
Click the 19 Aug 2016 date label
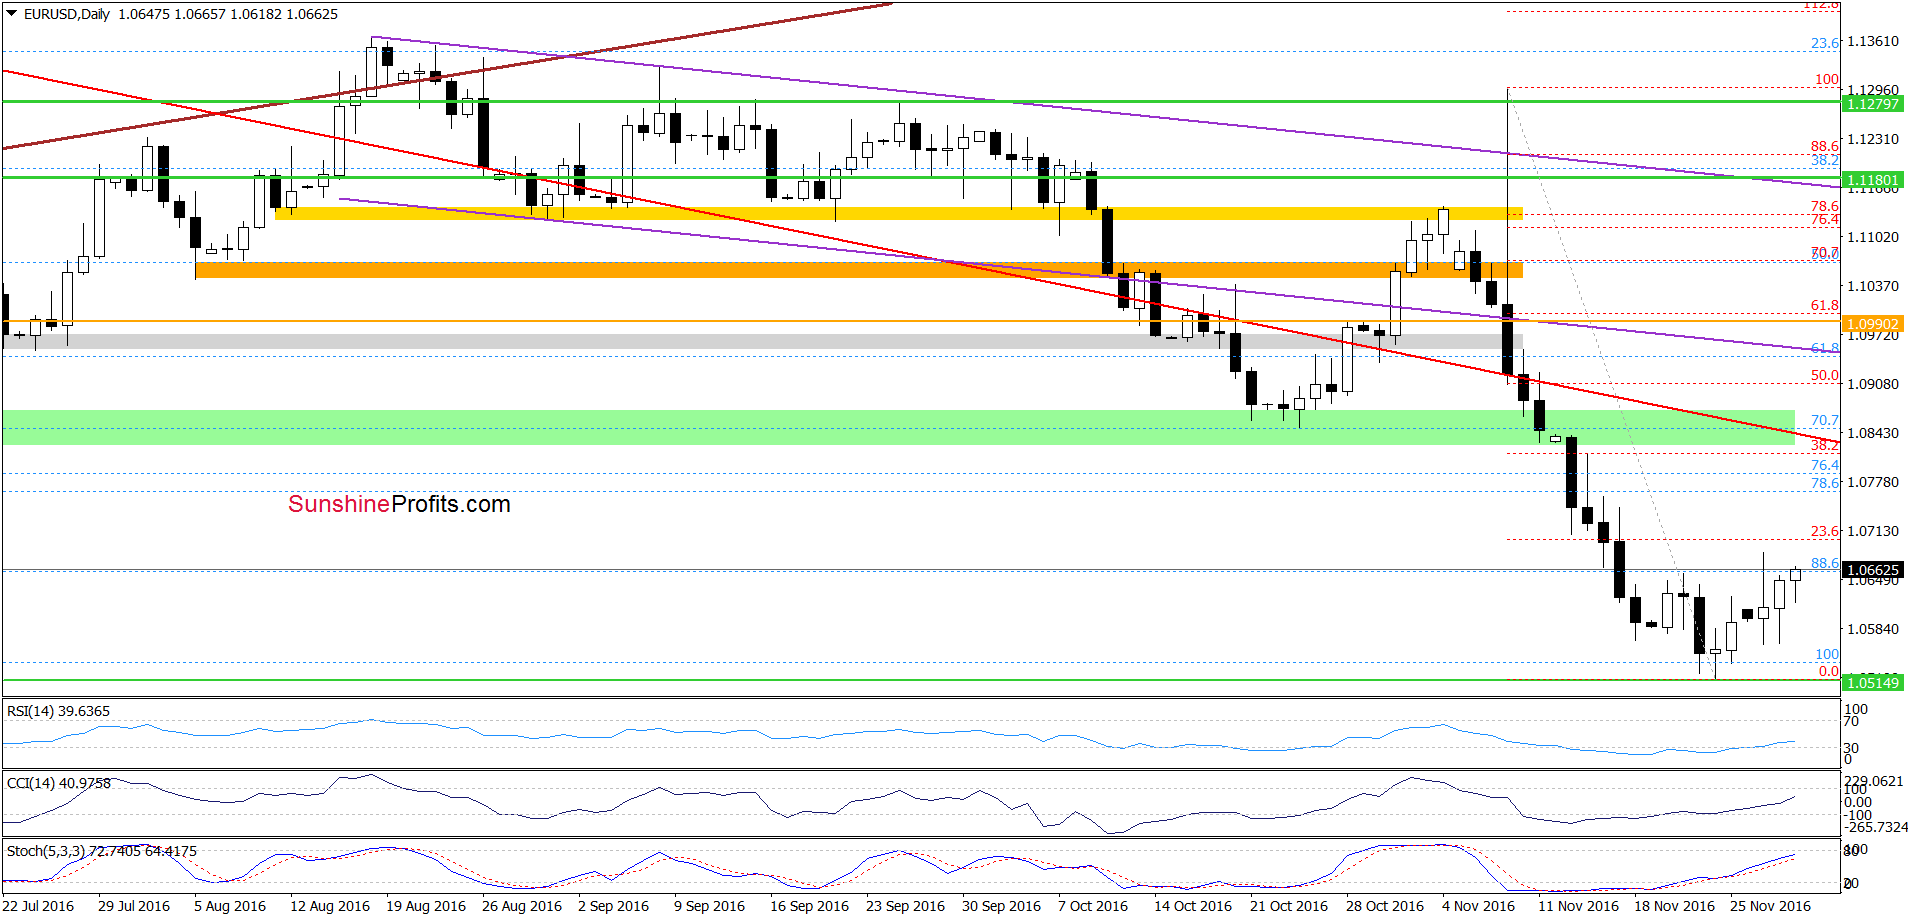click(426, 906)
